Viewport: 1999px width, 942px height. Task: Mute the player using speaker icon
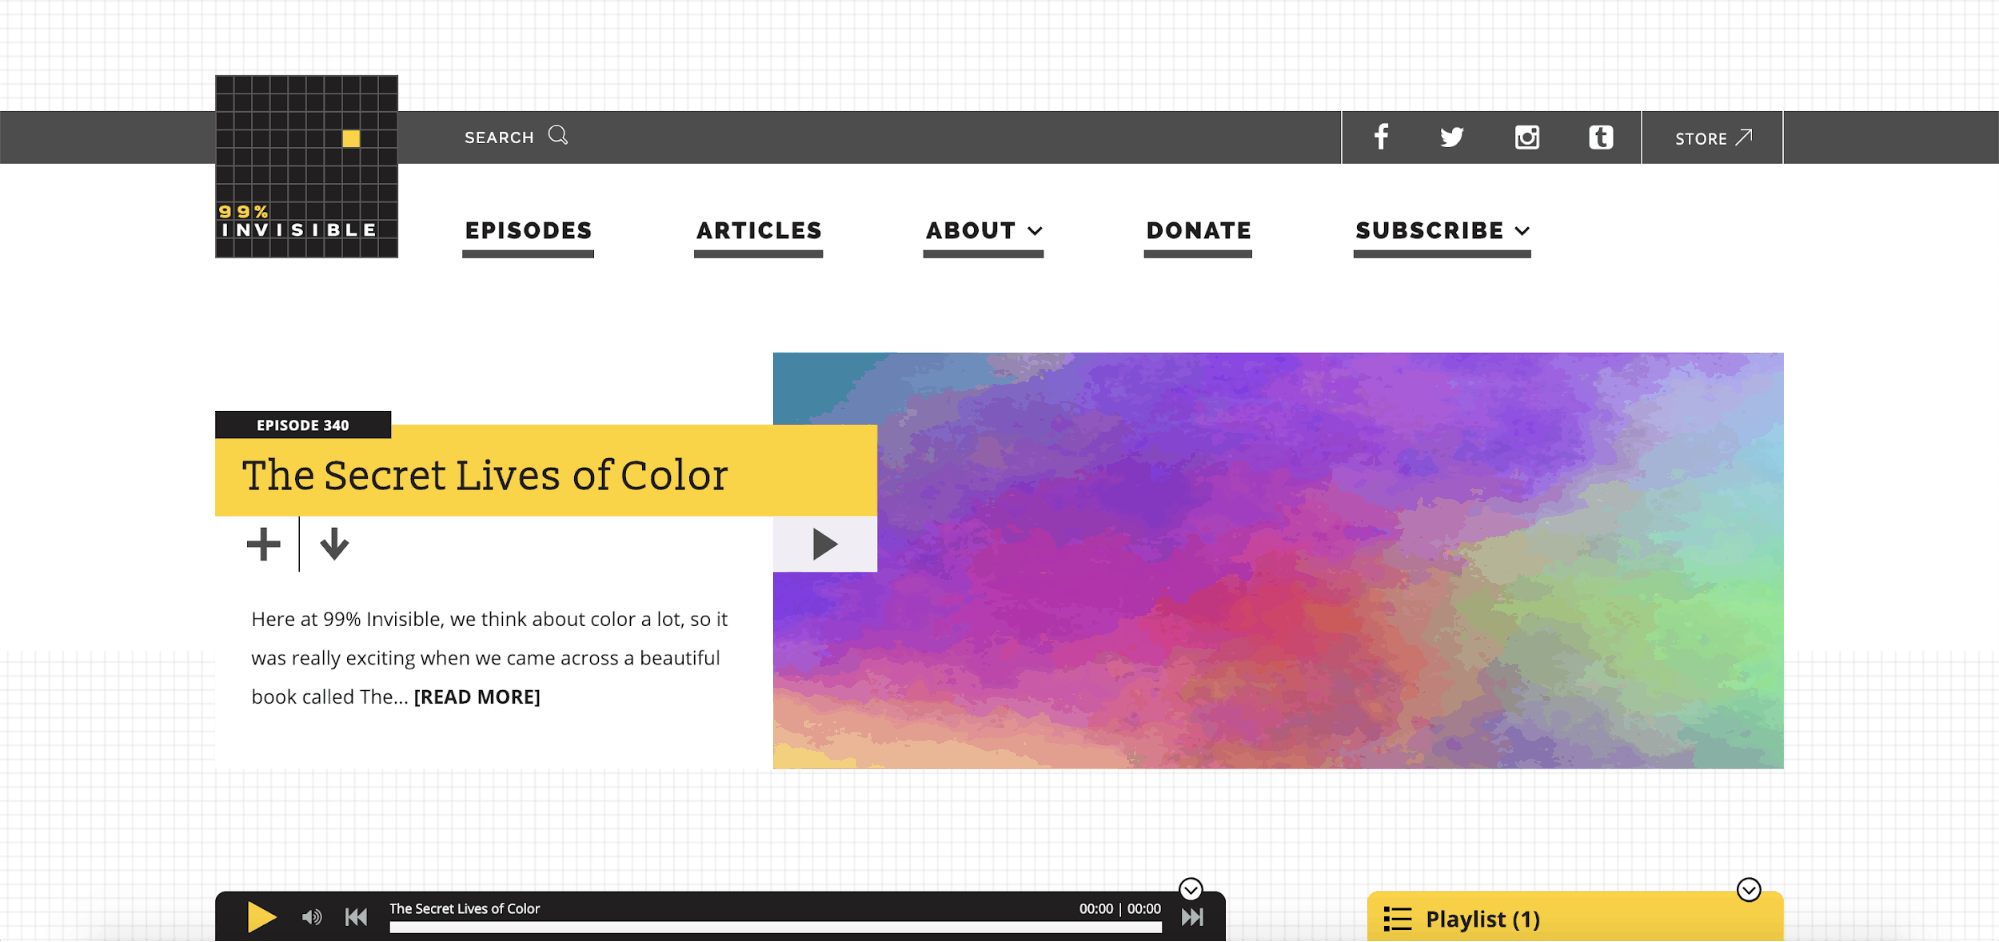tap(312, 917)
